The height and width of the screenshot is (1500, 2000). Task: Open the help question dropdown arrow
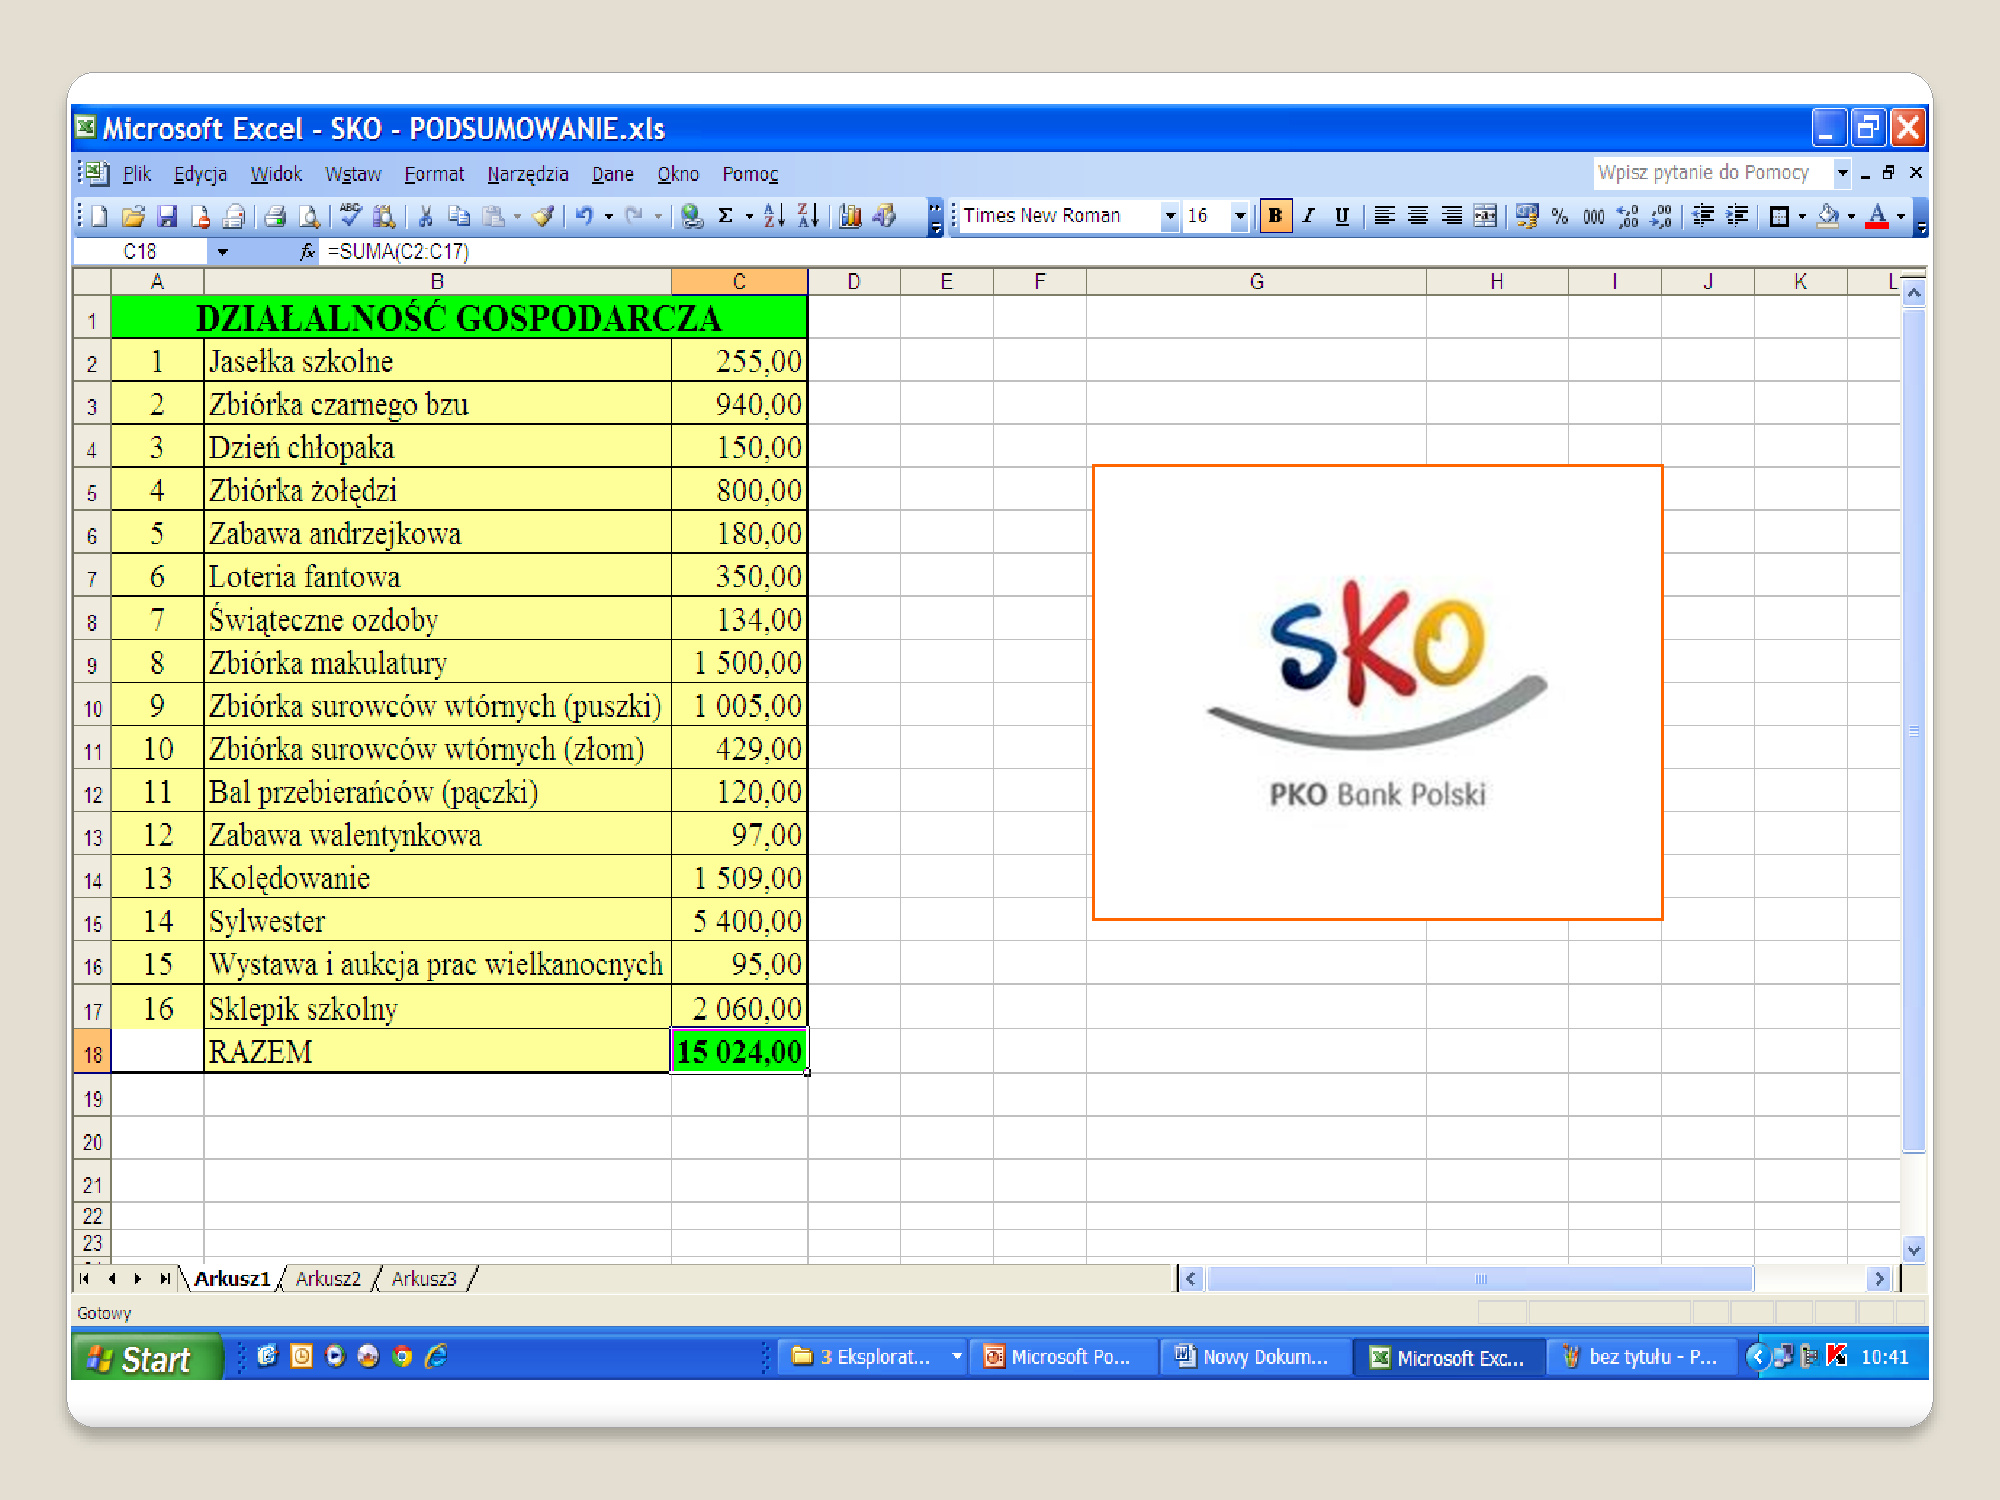pyautogui.click(x=1842, y=173)
